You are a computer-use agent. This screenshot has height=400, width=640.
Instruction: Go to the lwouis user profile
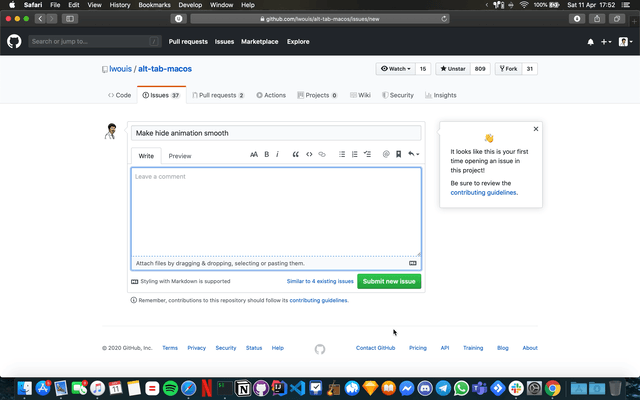(x=120, y=69)
